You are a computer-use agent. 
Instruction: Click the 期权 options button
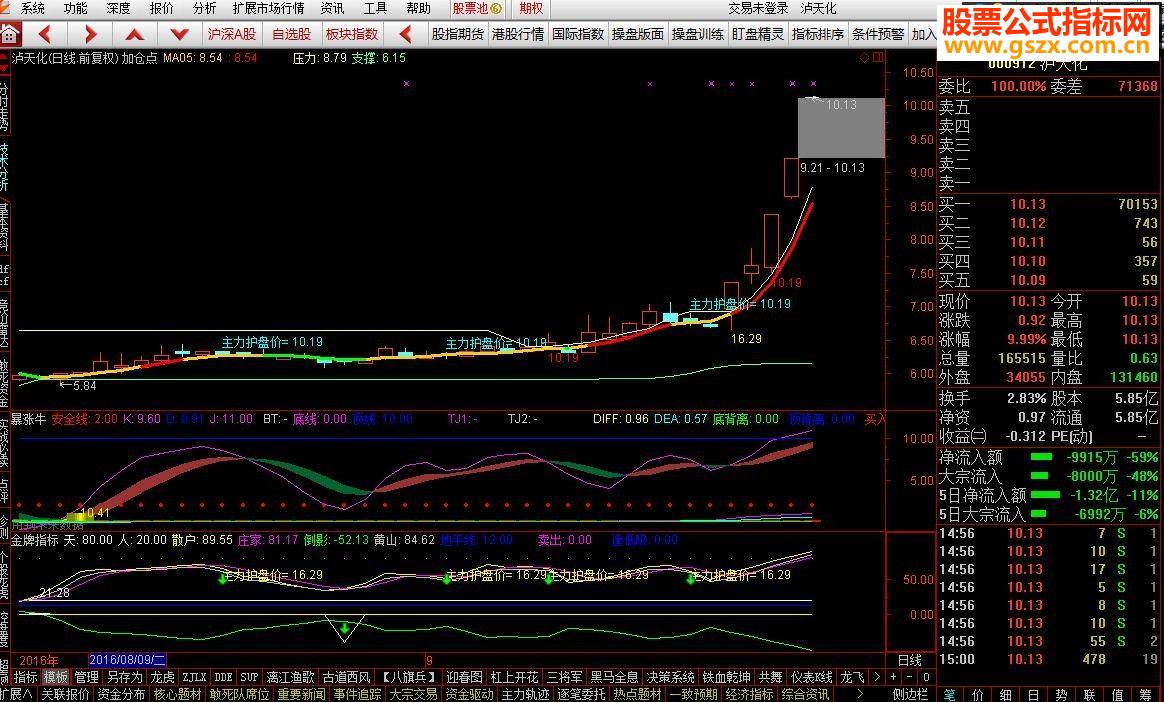pyautogui.click(x=531, y=9)
